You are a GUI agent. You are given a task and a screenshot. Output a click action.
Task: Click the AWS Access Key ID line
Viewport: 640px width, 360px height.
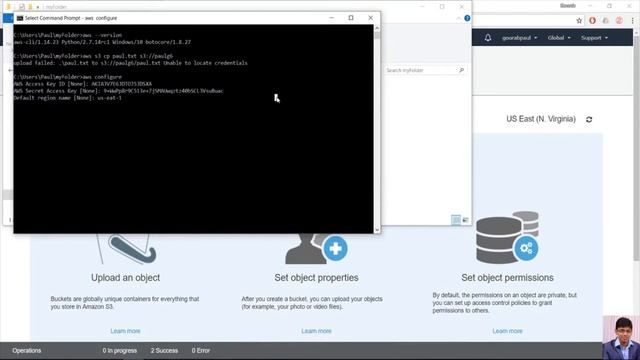tap(83, 84)
